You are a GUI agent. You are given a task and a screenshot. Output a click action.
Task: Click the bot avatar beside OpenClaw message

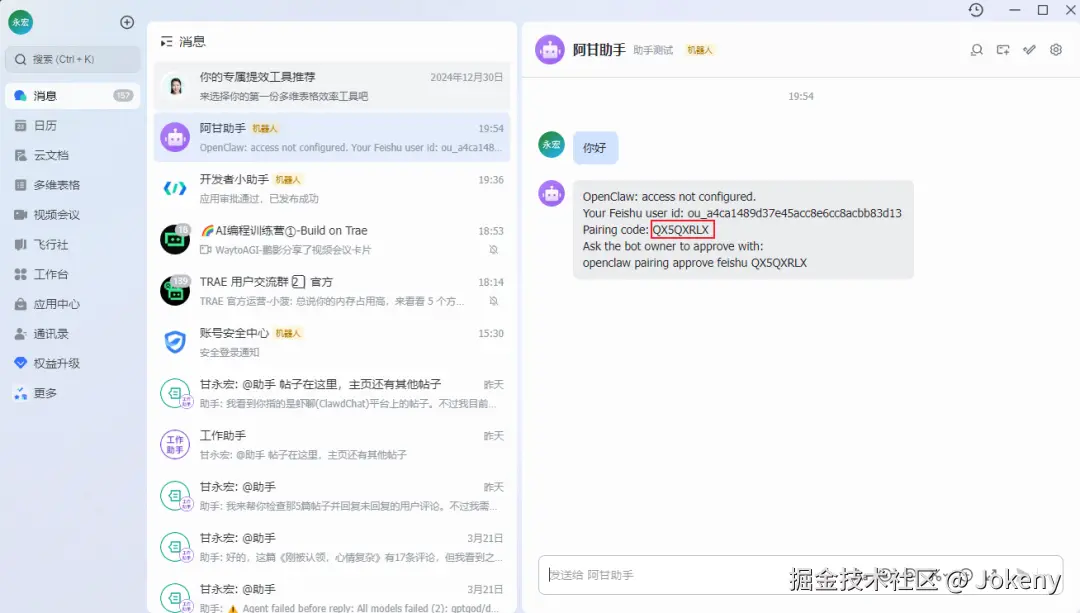coord(551,194)
